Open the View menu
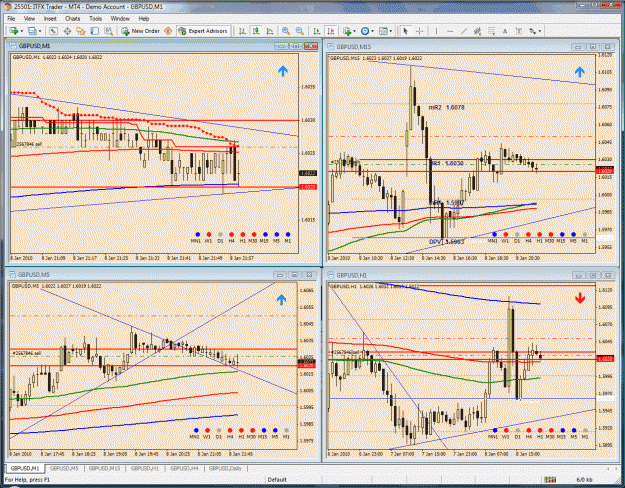625x488 pixels. tap(29, 19)
